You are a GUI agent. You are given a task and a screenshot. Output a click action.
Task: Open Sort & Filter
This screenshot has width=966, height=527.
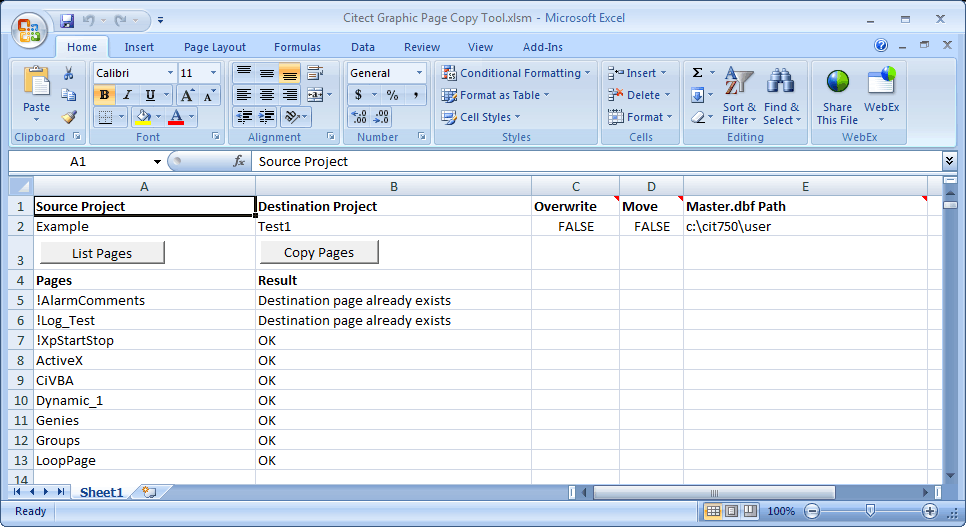coord(739,96)
